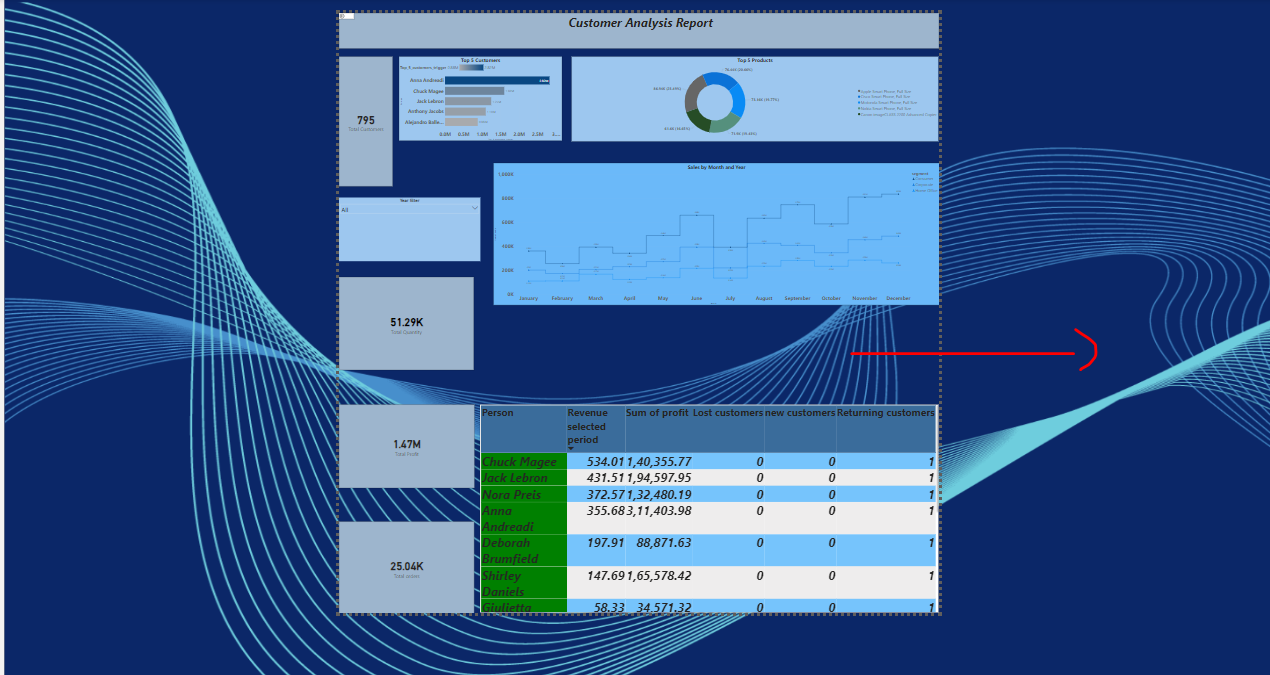
Task: Click the Sales by Month and Year title
Action: tap(716, 167)
